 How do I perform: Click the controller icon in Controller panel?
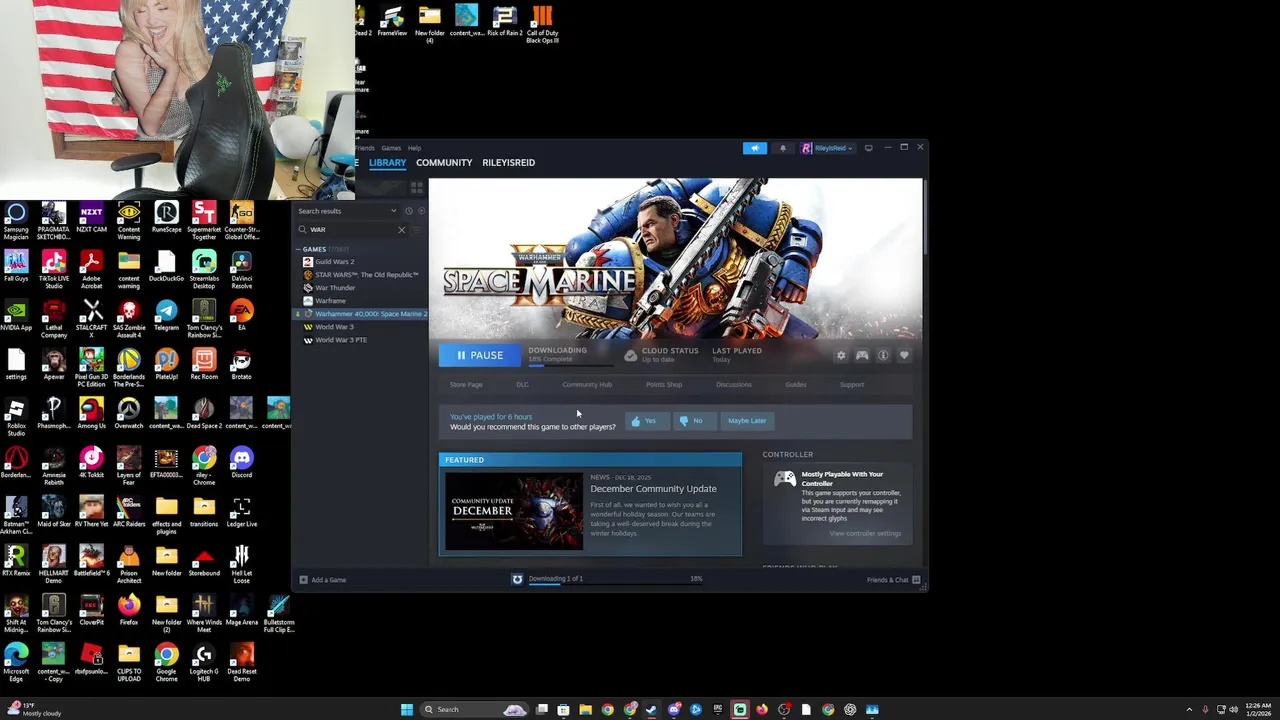tap(785, 480)
